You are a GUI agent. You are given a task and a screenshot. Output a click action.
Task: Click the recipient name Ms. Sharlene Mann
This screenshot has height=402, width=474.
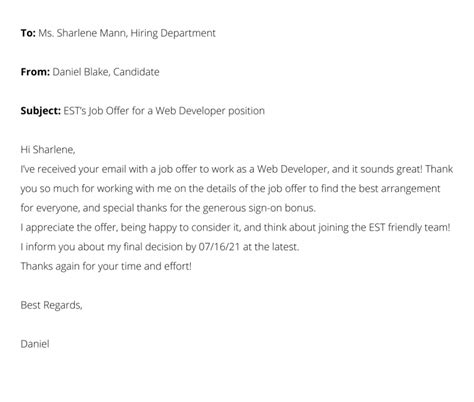[82, 33]
